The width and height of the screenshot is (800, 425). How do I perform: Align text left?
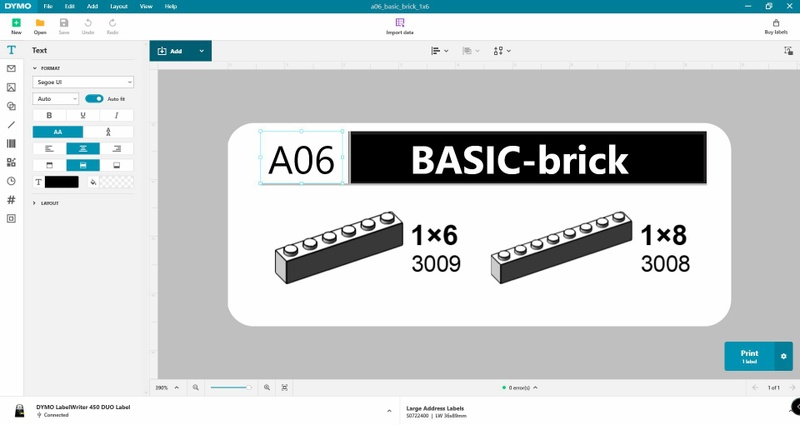click(49, 148)
